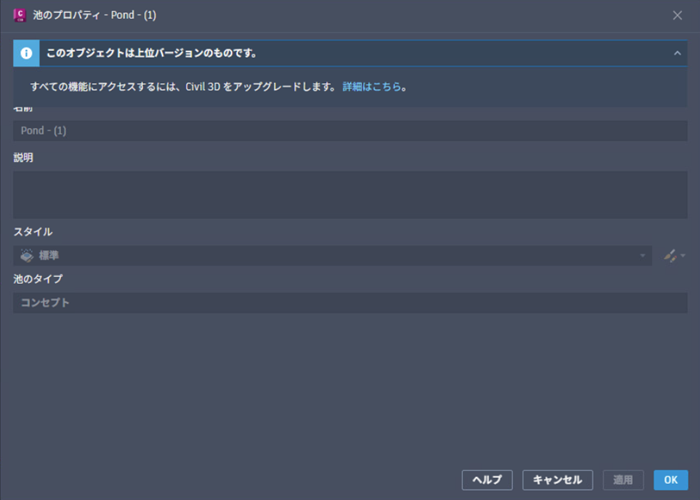Click the style layer icon beside 標準
Screen dimensions: 700x500
[27, 256]
